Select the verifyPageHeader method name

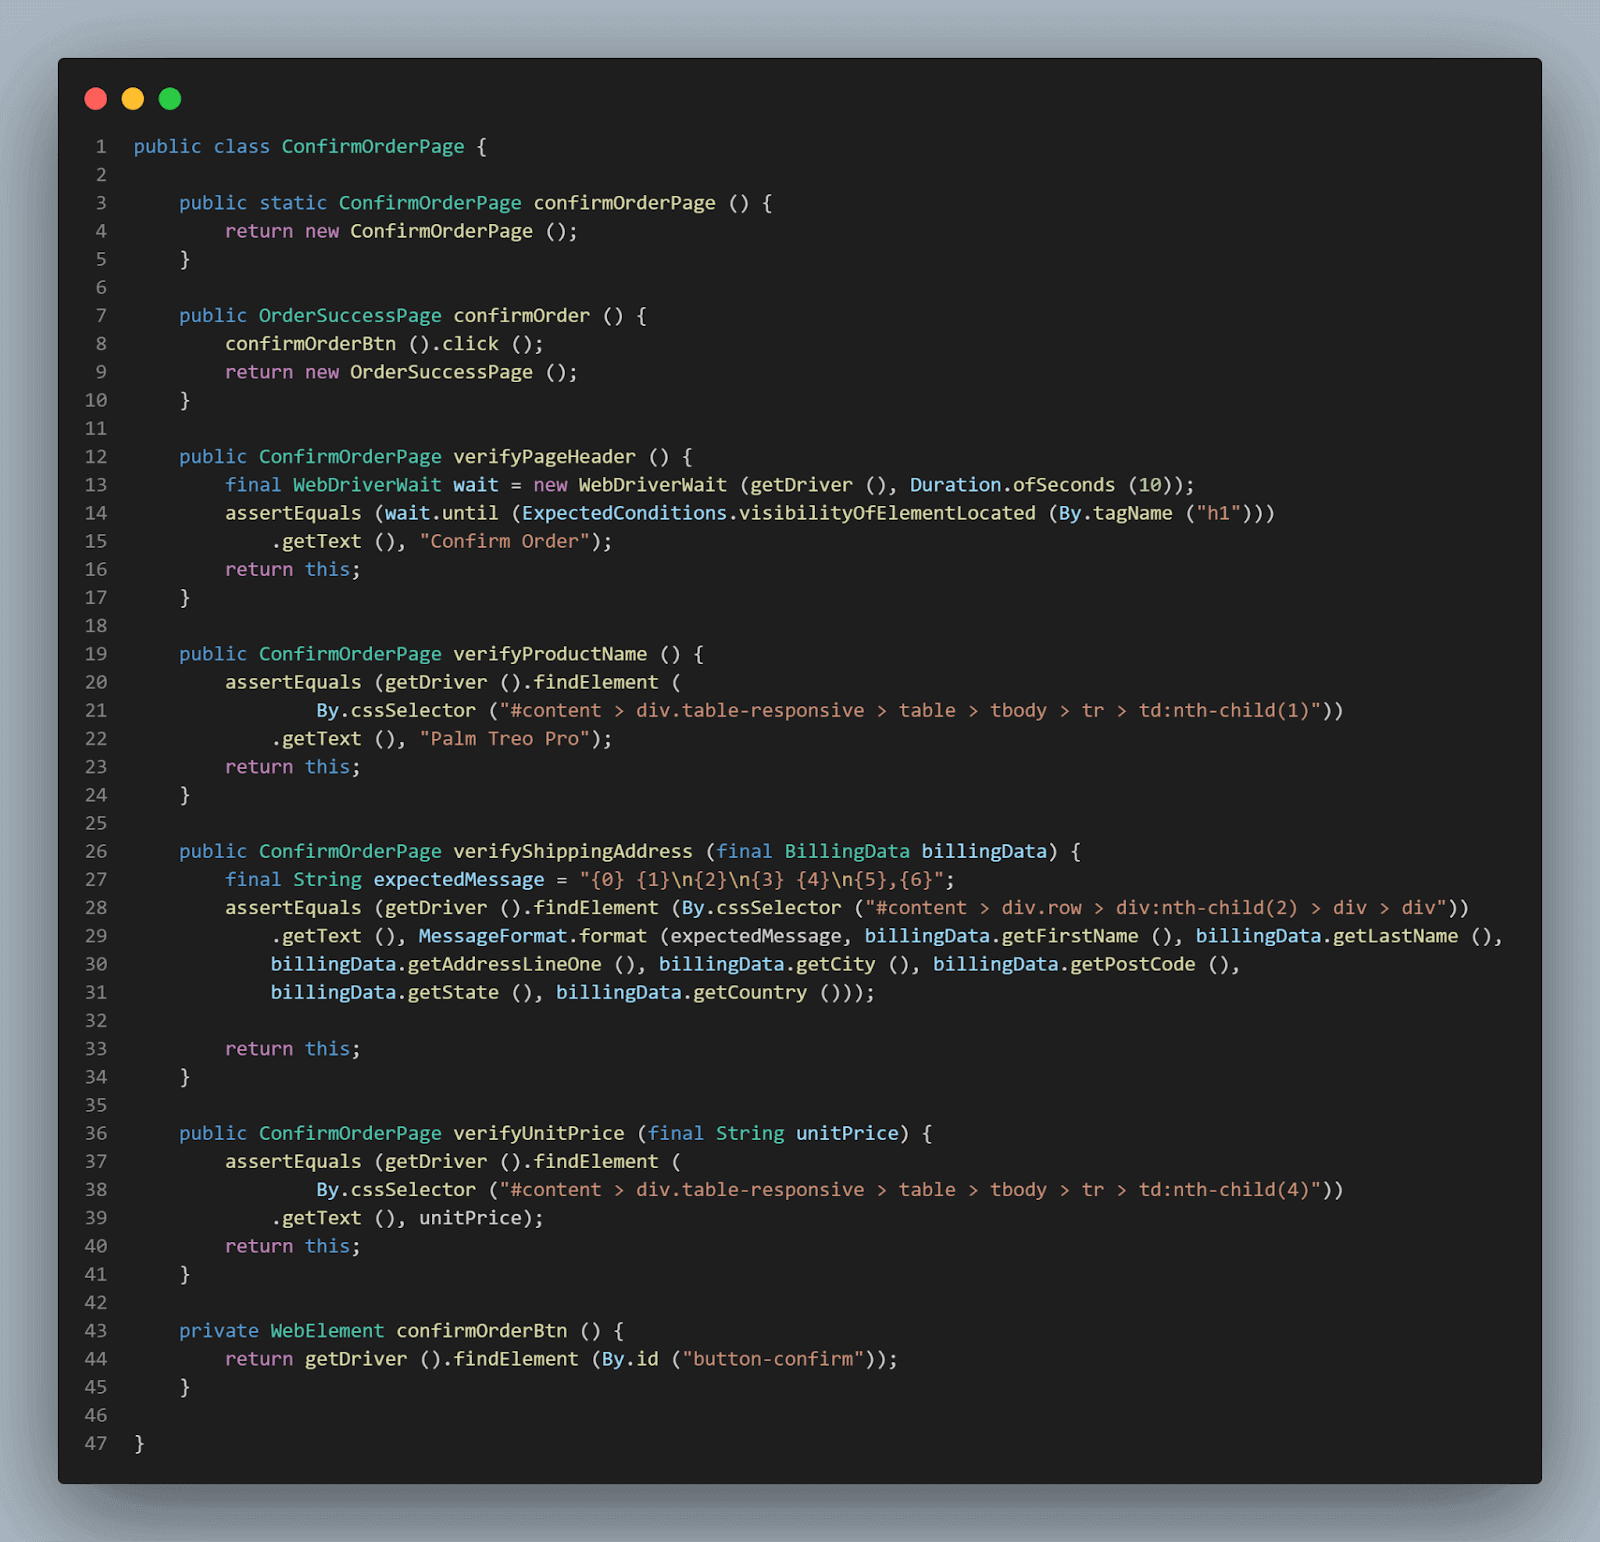(544, 456)
